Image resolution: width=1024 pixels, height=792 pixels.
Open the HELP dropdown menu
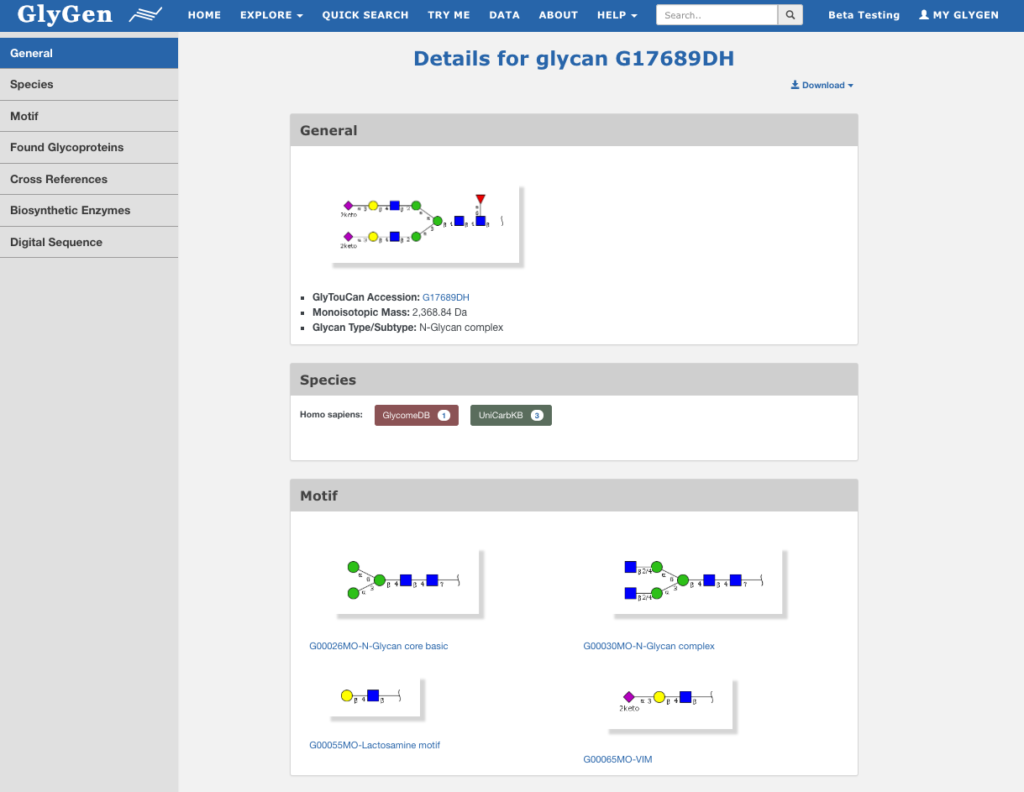[x=616, y=14]
